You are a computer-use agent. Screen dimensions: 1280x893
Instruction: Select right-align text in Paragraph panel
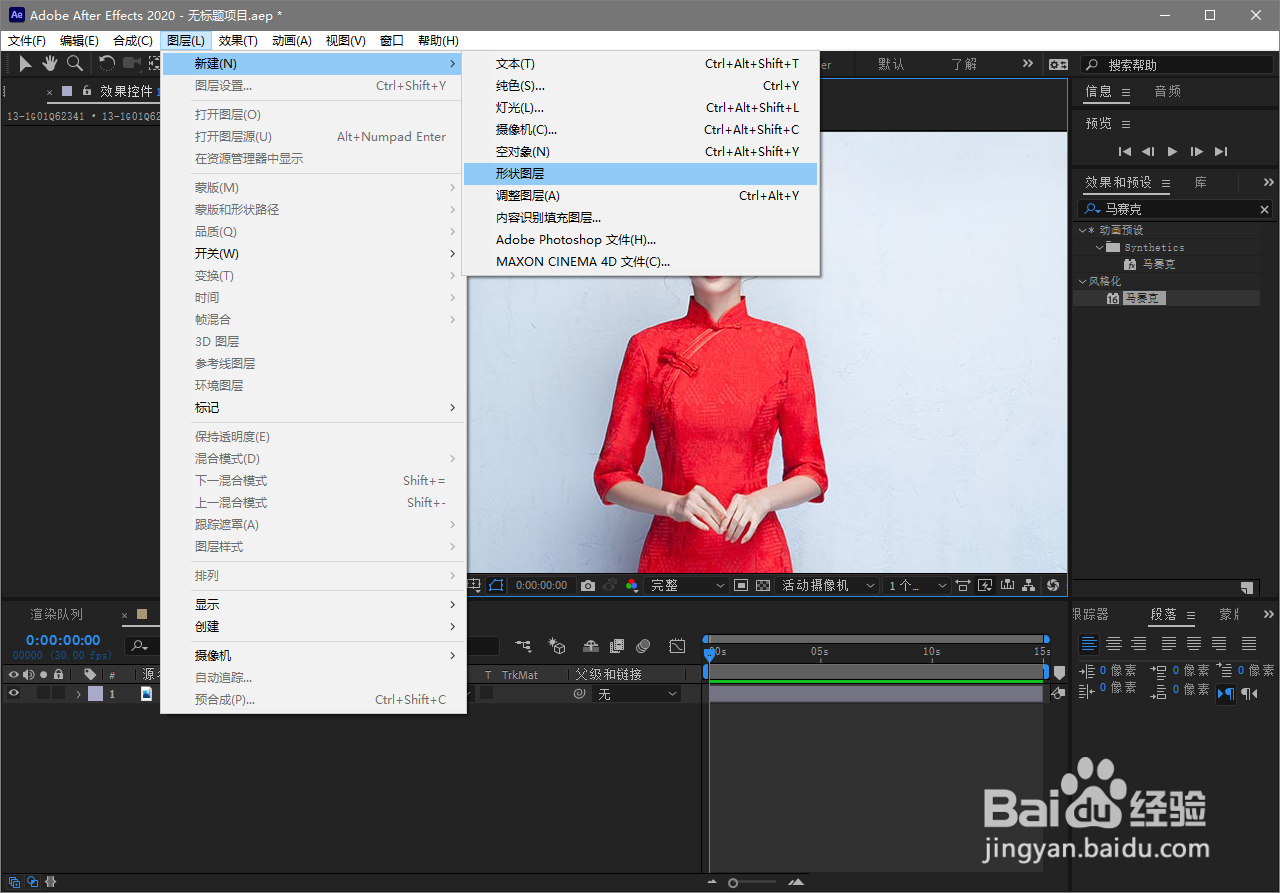[x=1137, y=644]
